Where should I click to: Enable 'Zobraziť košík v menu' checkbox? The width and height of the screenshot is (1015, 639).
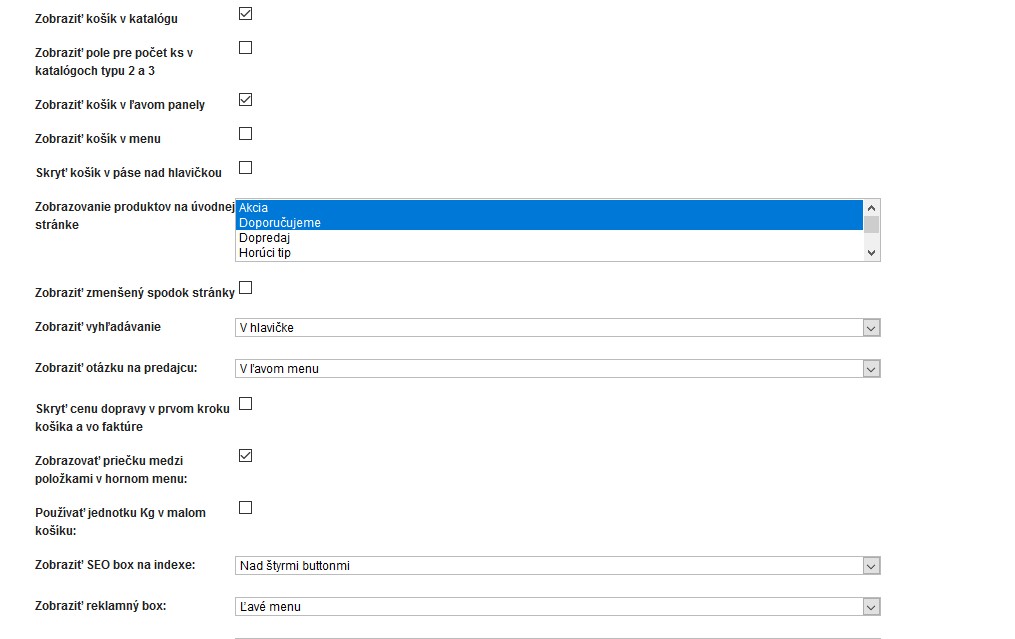pyautogui.click(x=245, y=134)
